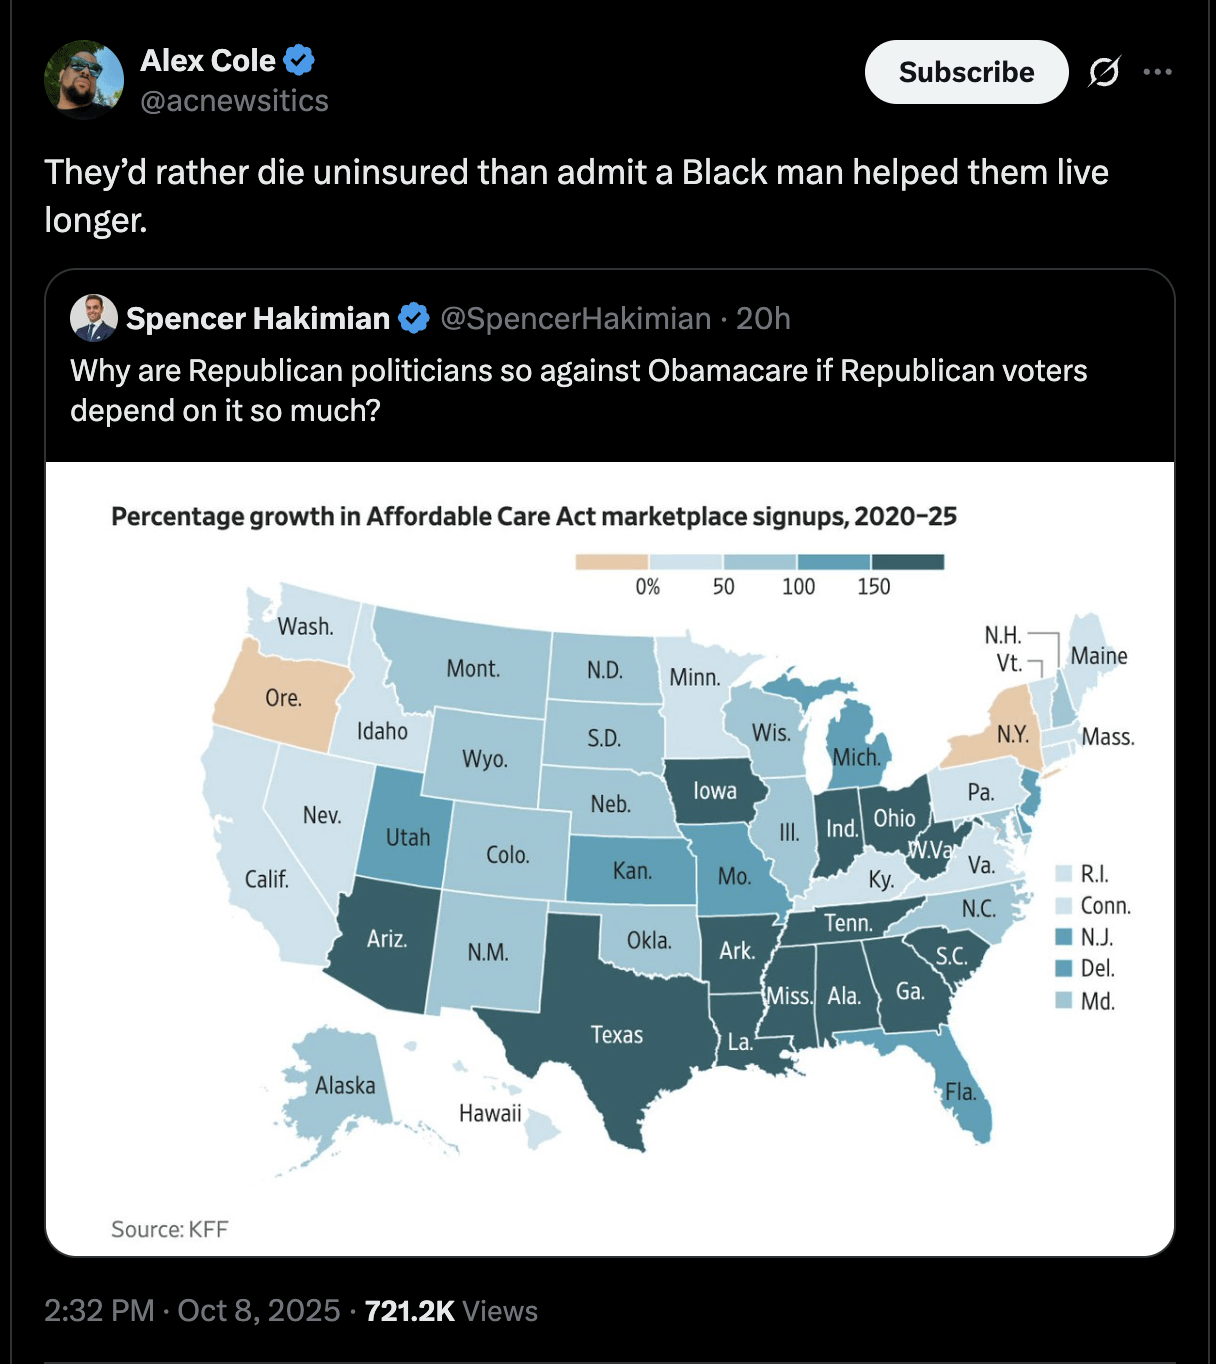Image resolution: width=1216 pixels, height=1364 pixels.
Task: Click Spencer Hakimian's small avatar
Action: [x=94, y=318]
